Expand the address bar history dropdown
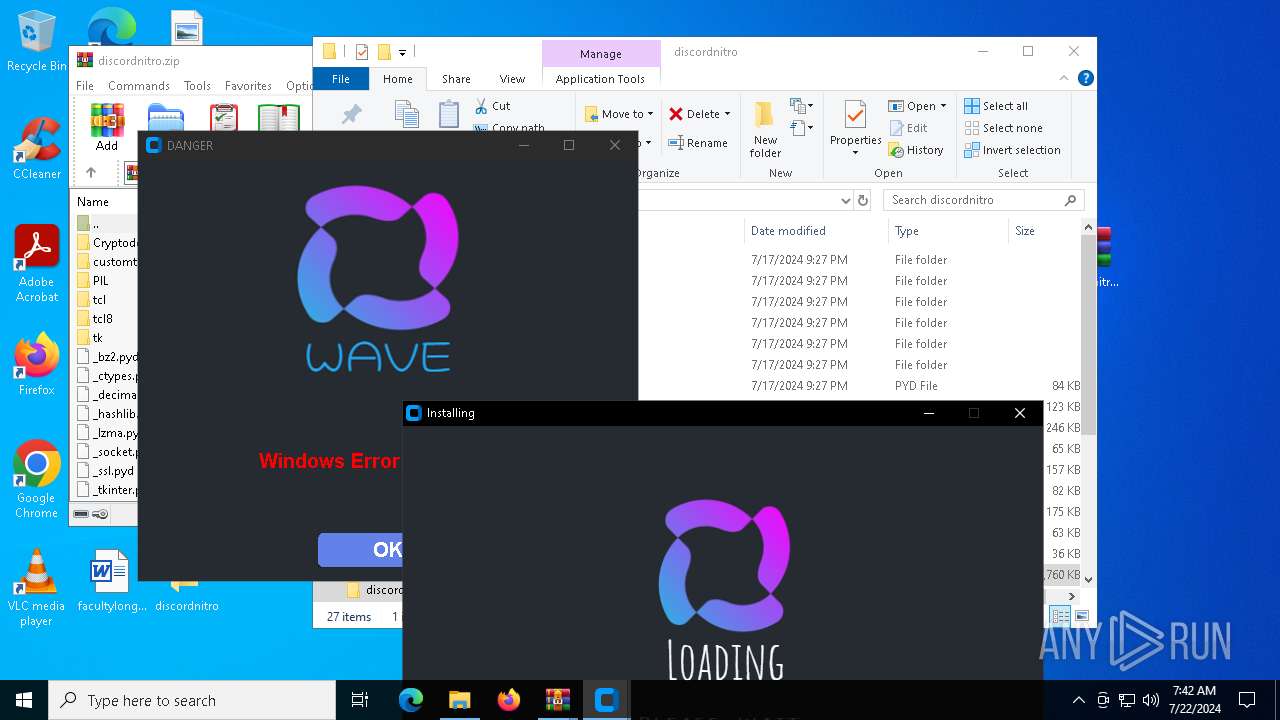Image resolution: width=1280 pixels, height=720 pixels. point(845,200)
